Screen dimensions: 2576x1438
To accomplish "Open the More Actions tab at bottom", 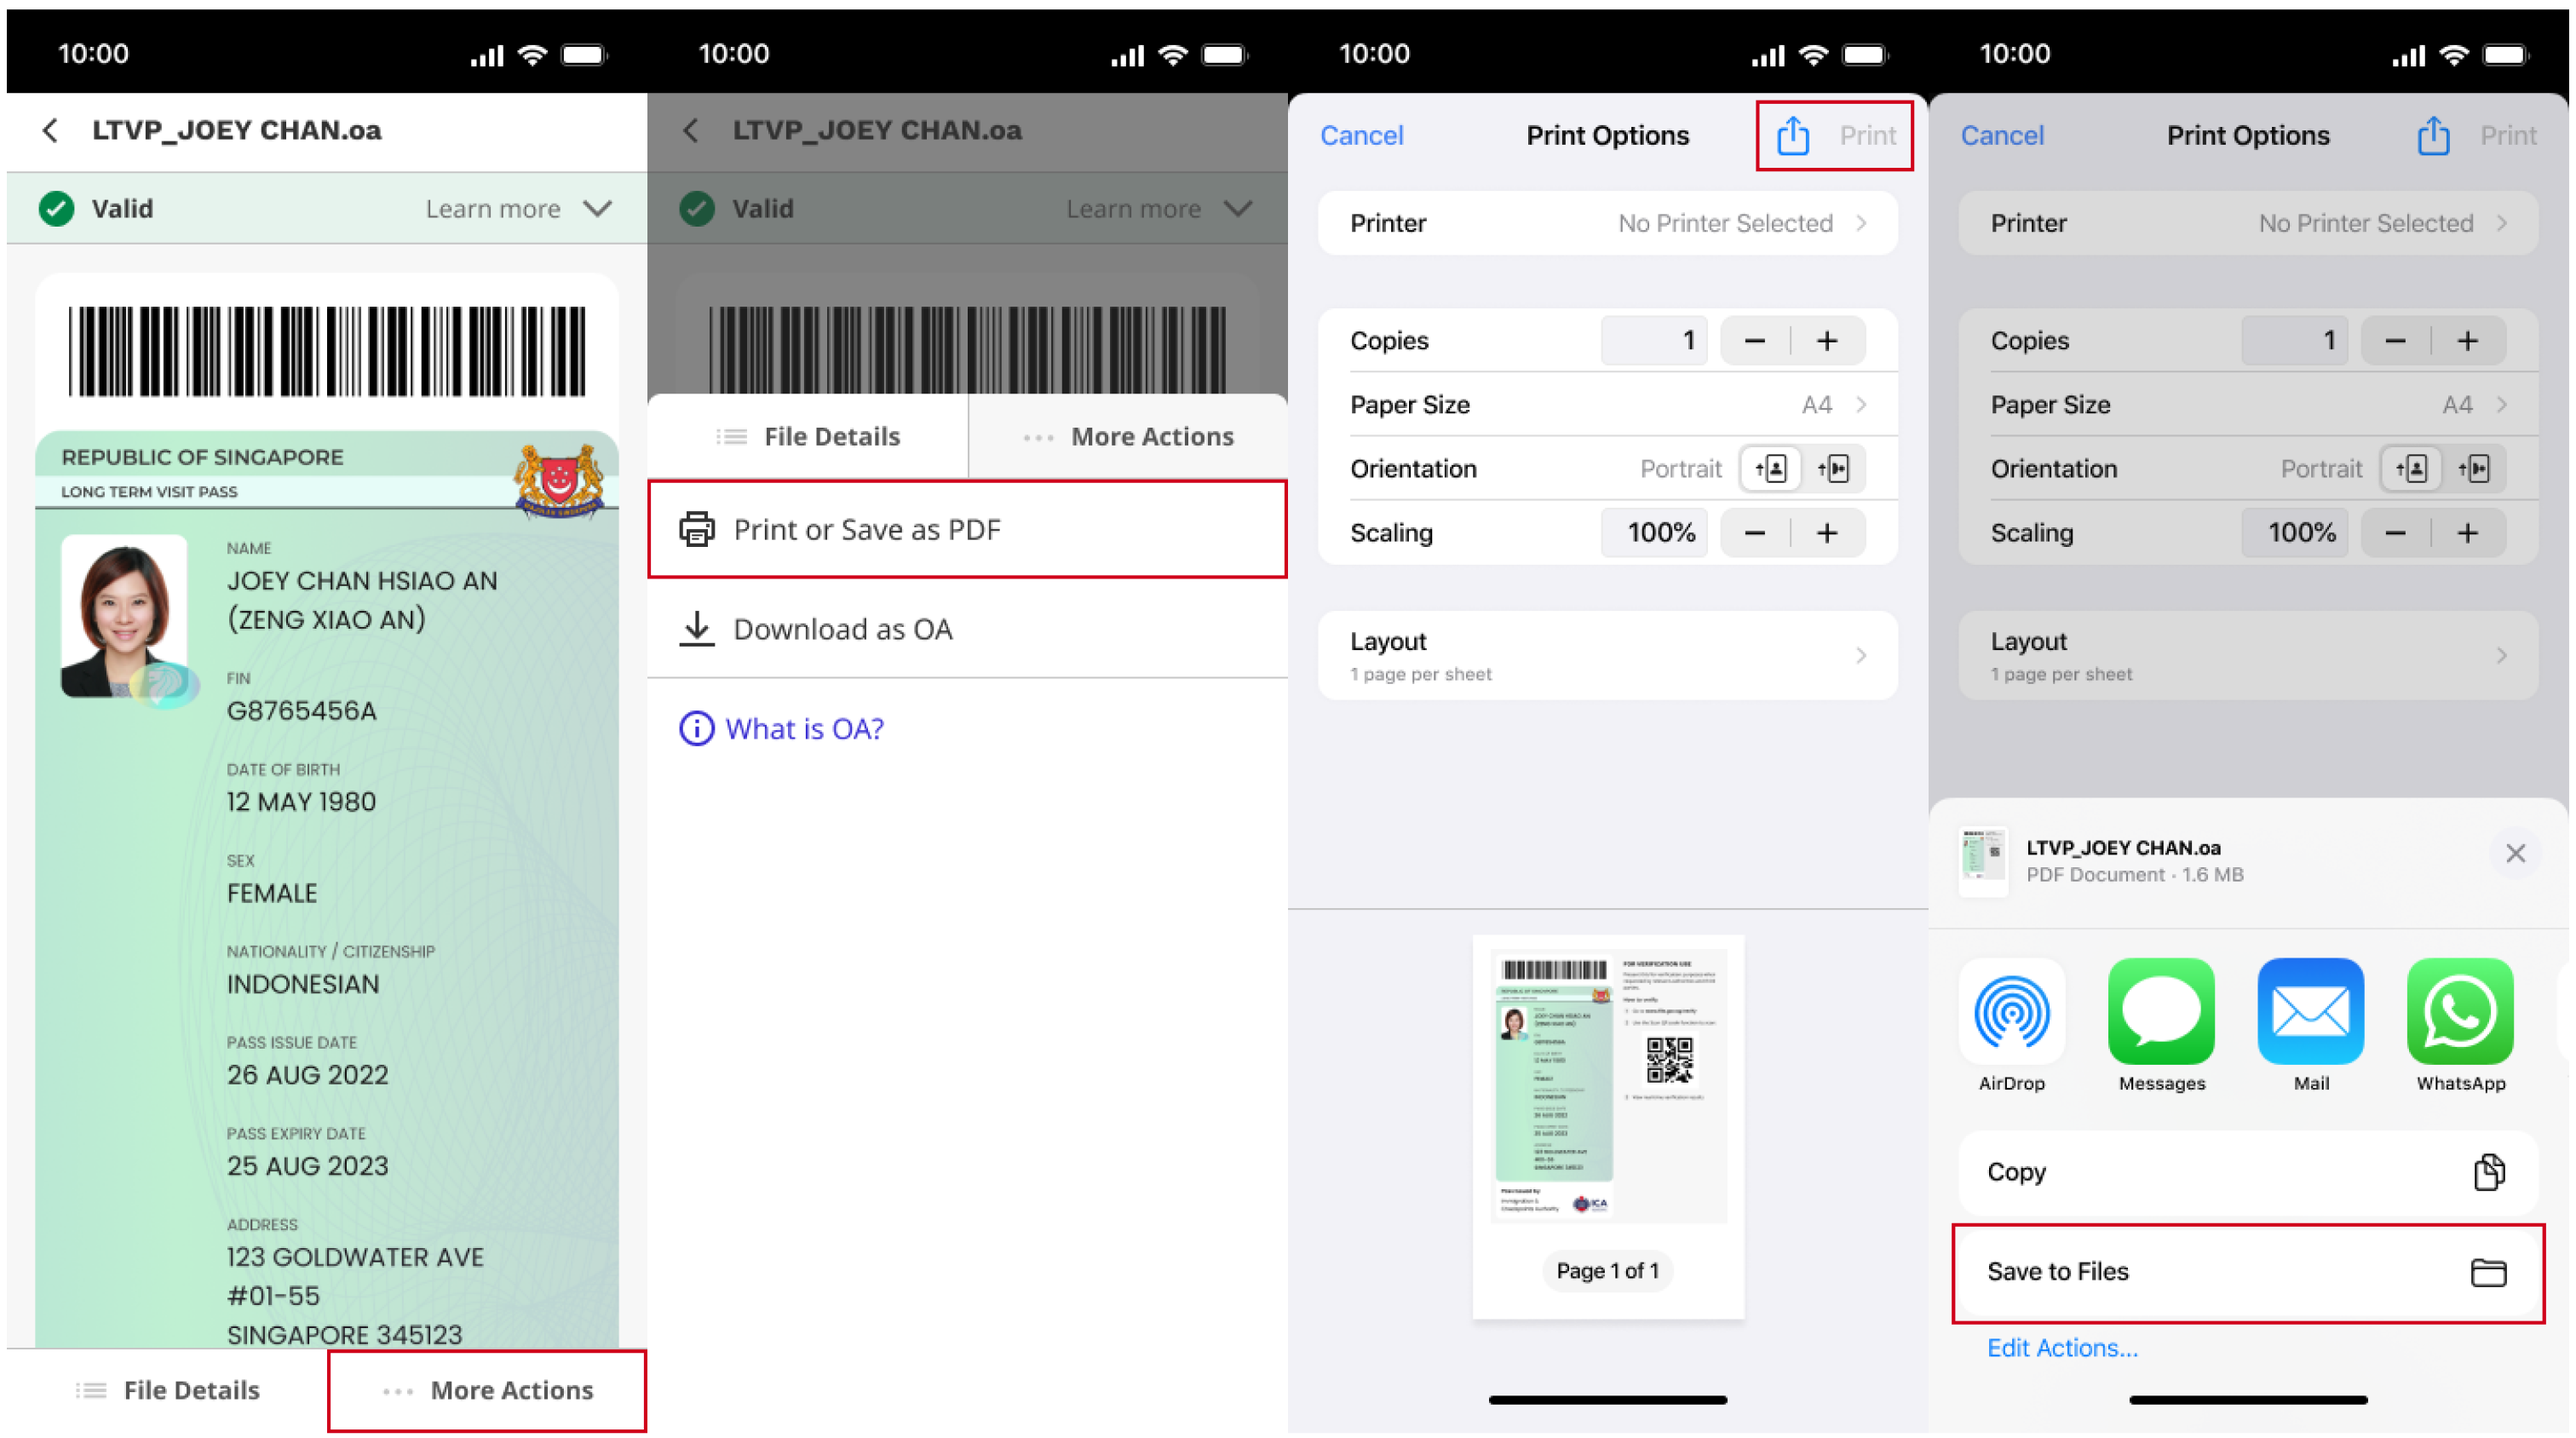I will pos(487,1390).
